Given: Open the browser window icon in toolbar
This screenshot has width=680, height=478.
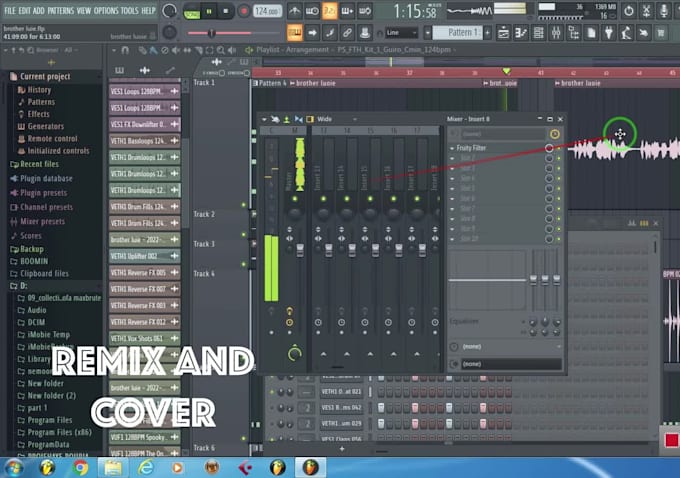Looking at the screenshot, I should click(574, 33).
